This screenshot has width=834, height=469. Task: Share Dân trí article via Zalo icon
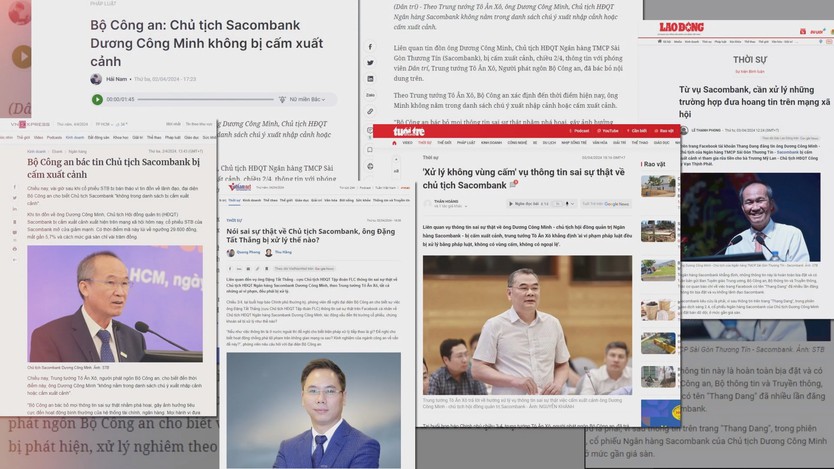click(x=370, y=95)
